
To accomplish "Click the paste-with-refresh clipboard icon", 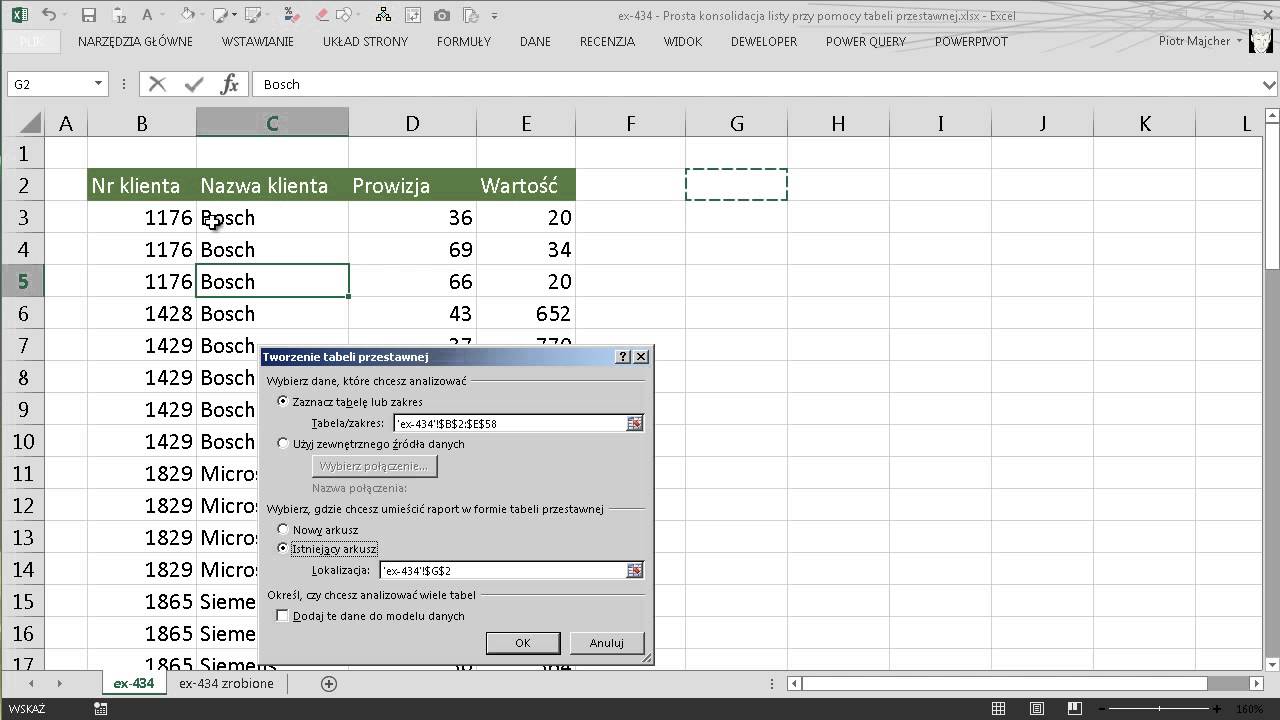I will click(470, 15).
